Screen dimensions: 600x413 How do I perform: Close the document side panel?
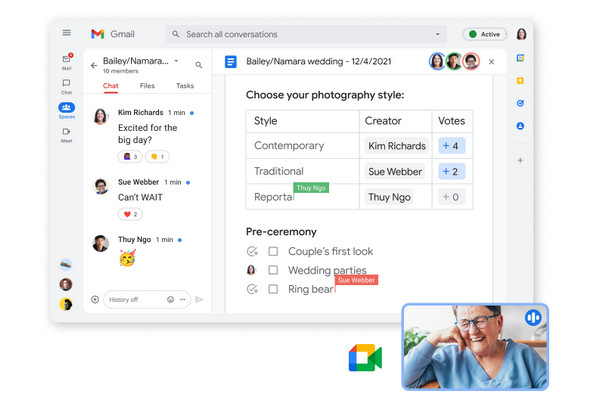[x=492, y=62]
